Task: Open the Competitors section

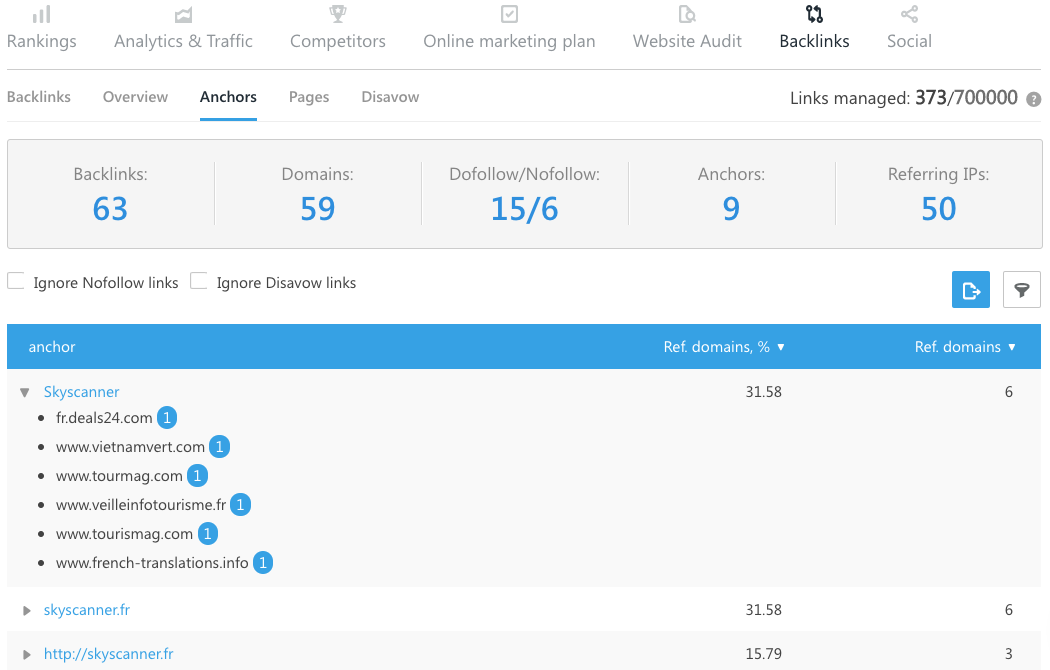Action: click(x=338, y=41)
